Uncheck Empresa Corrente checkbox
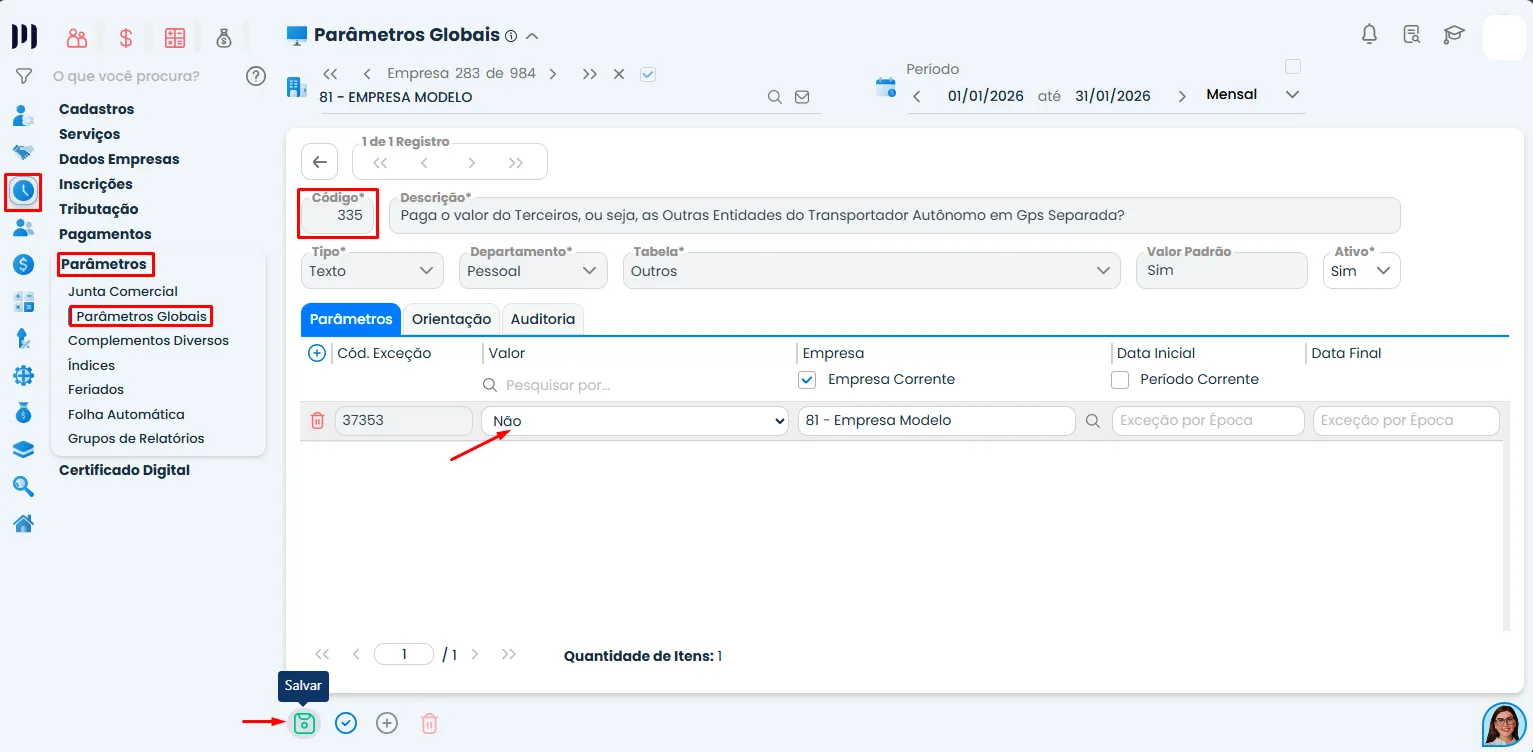 [x=807, y=380]
